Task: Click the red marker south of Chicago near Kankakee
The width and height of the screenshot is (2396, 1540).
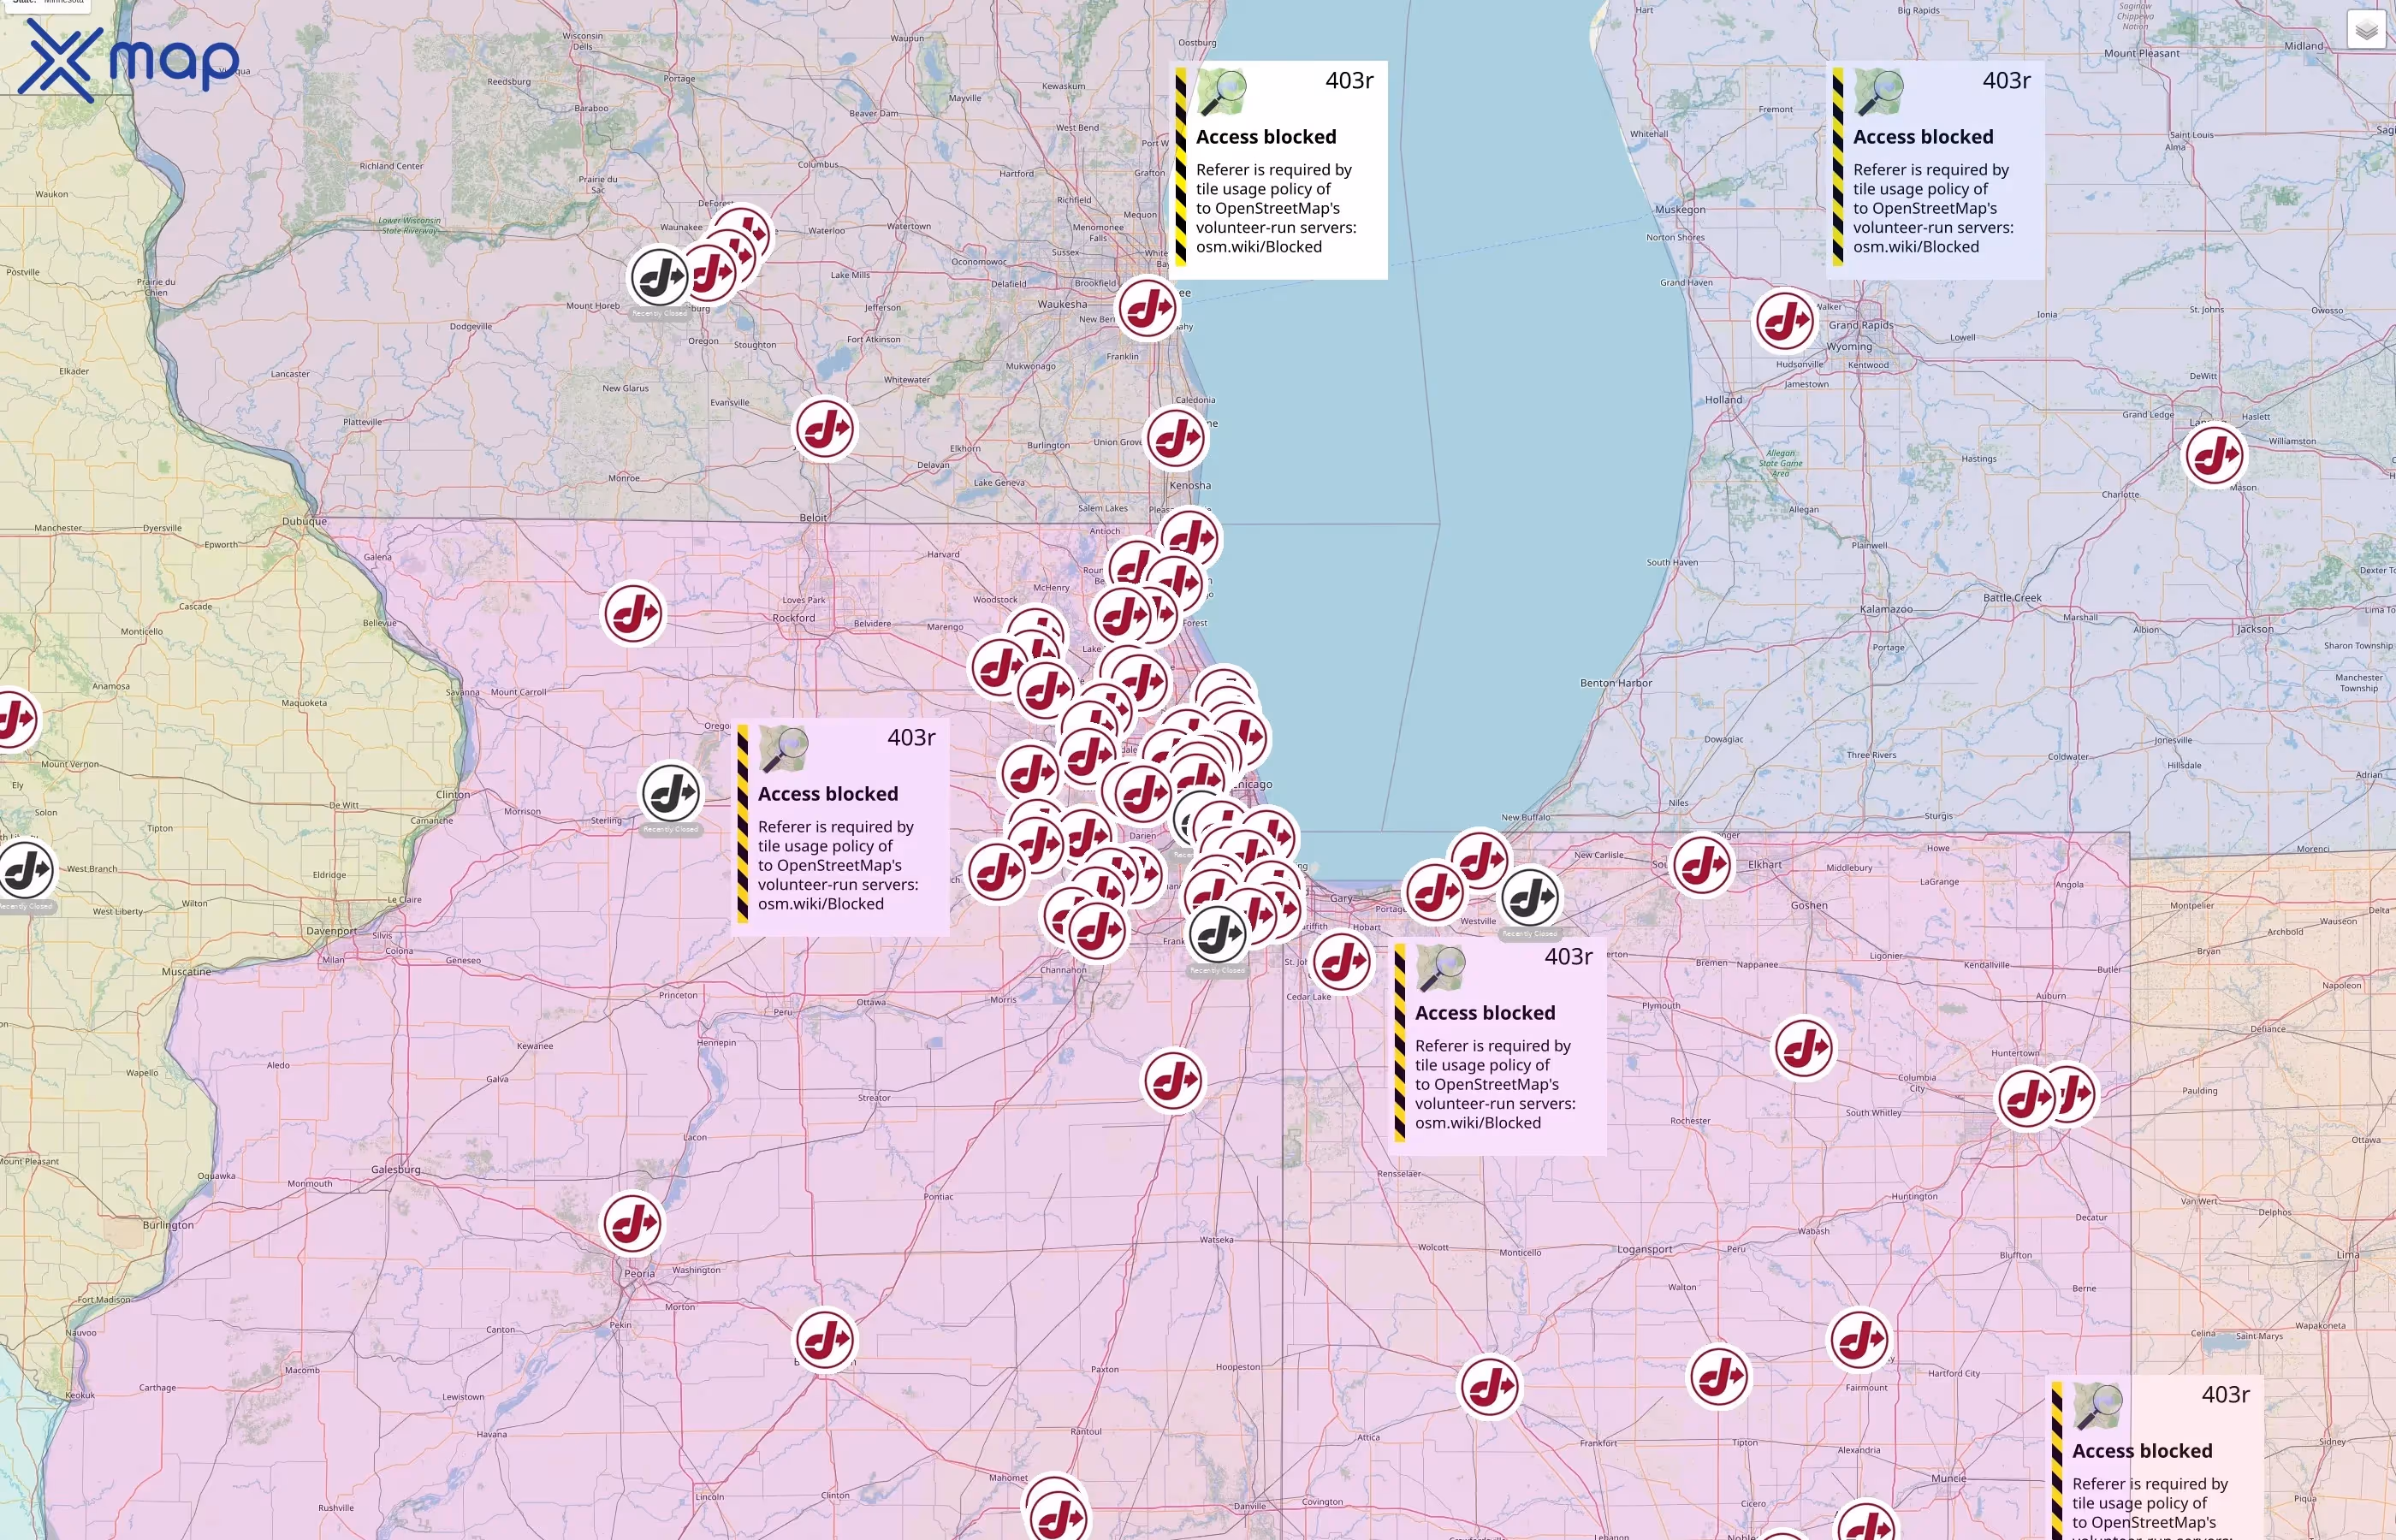Action: tap(1174, 1080)
